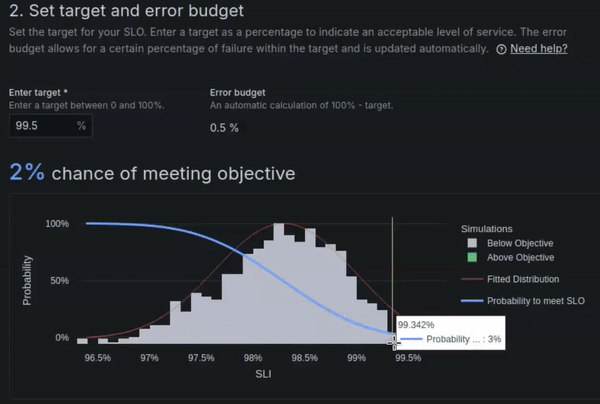Toggle the Above Objective green legend swatch
The width and height of the screenshot is (600, 404).
click(x=472, y=257)
